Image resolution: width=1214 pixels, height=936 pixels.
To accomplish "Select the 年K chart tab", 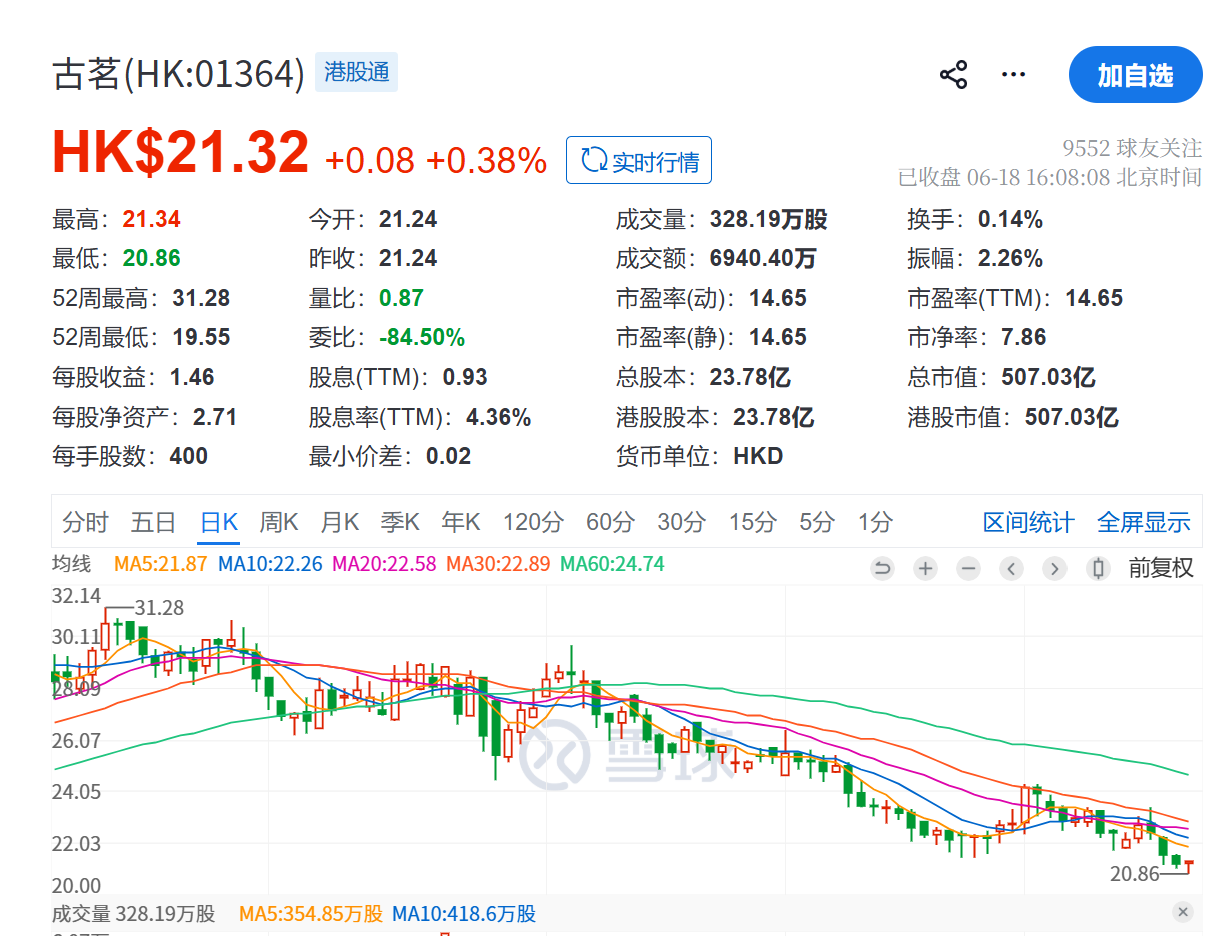I will click(461, 522).
